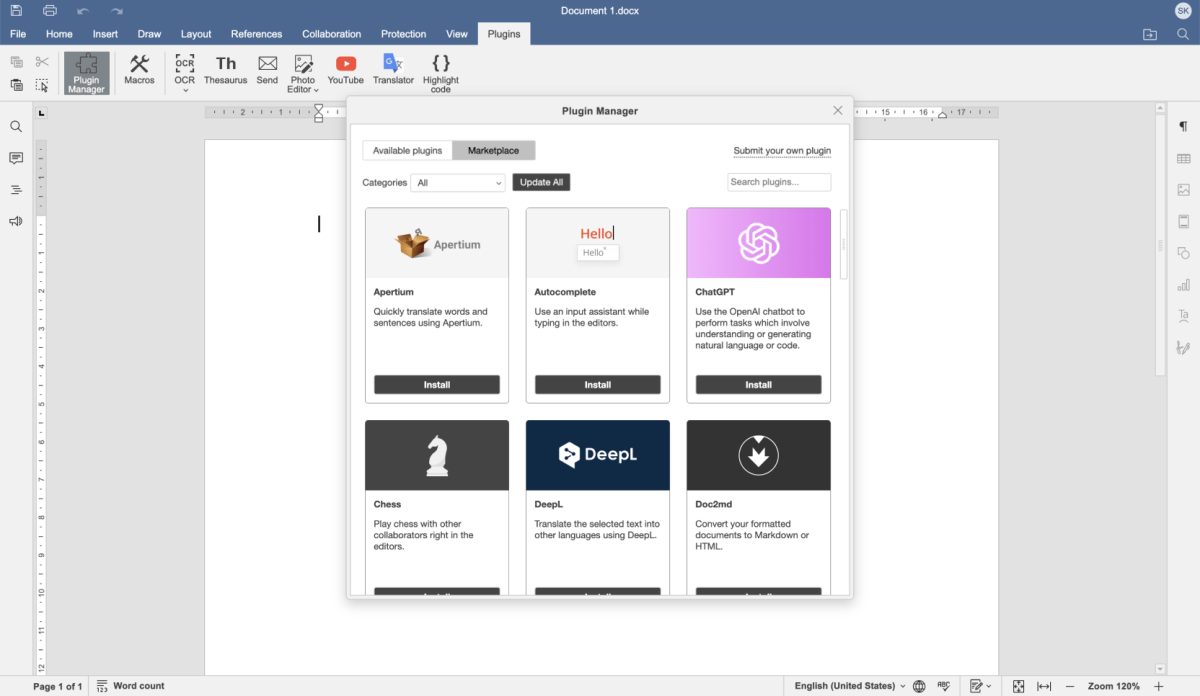
Task: Follow the Submit your own plugin link
Action: click(782, 151)
